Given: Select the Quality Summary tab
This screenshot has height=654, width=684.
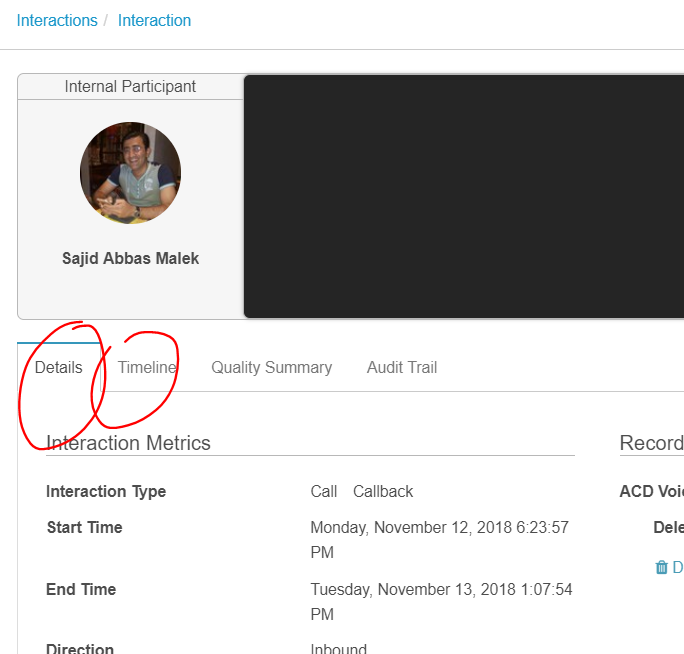Looking at the screenshot, I should [271, 367].
